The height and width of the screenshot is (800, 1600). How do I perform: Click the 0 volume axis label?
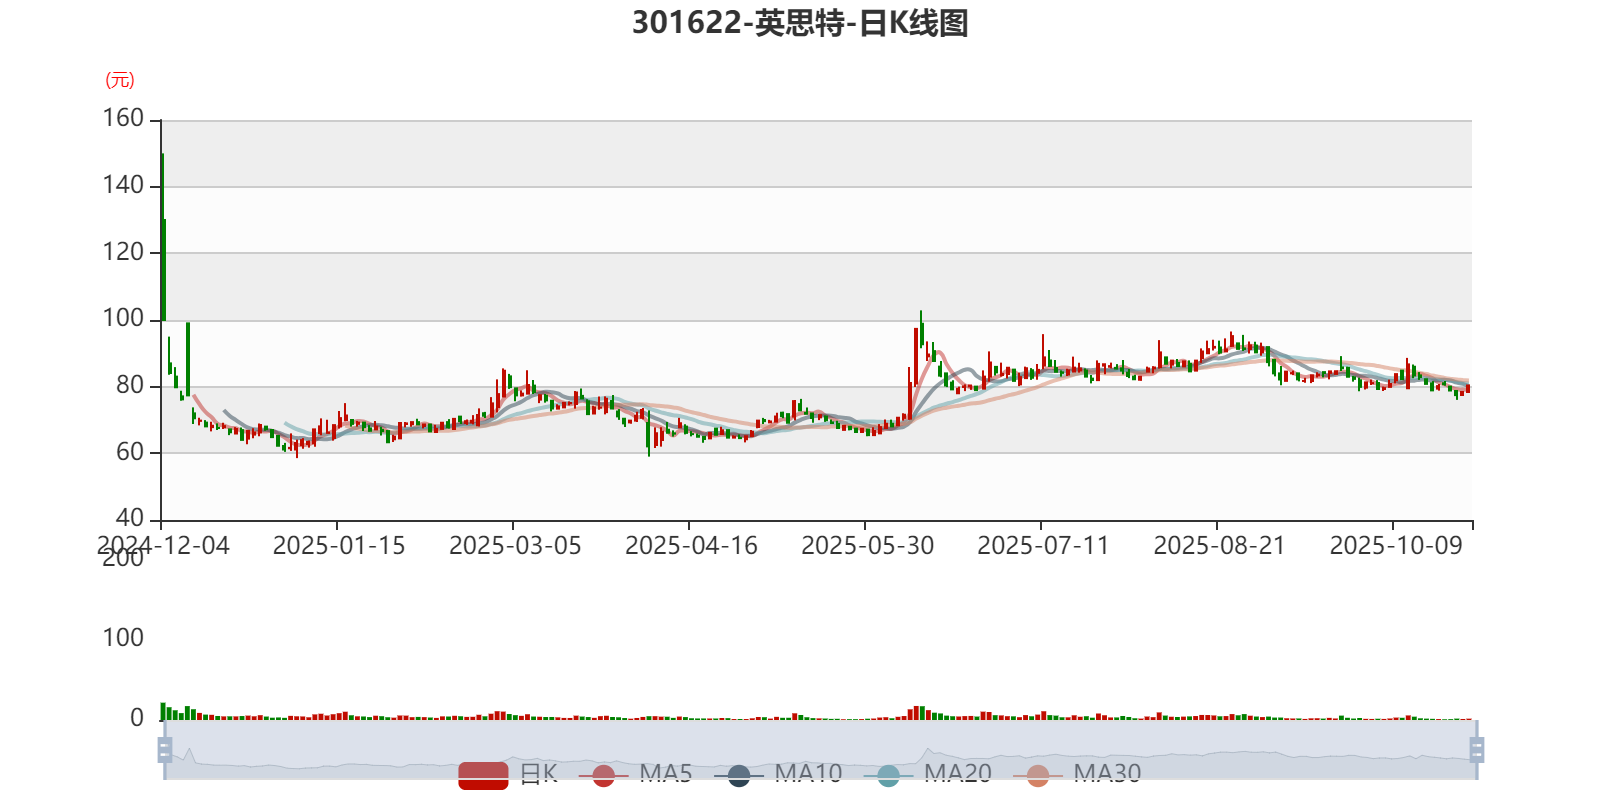[x=137, y=717]
